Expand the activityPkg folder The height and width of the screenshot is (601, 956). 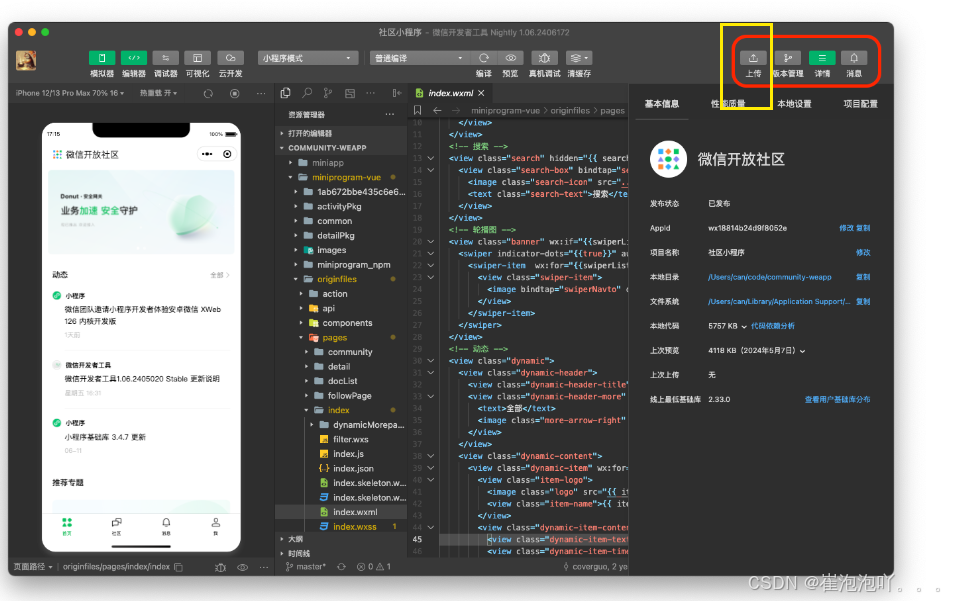click(x=340, y=207)
